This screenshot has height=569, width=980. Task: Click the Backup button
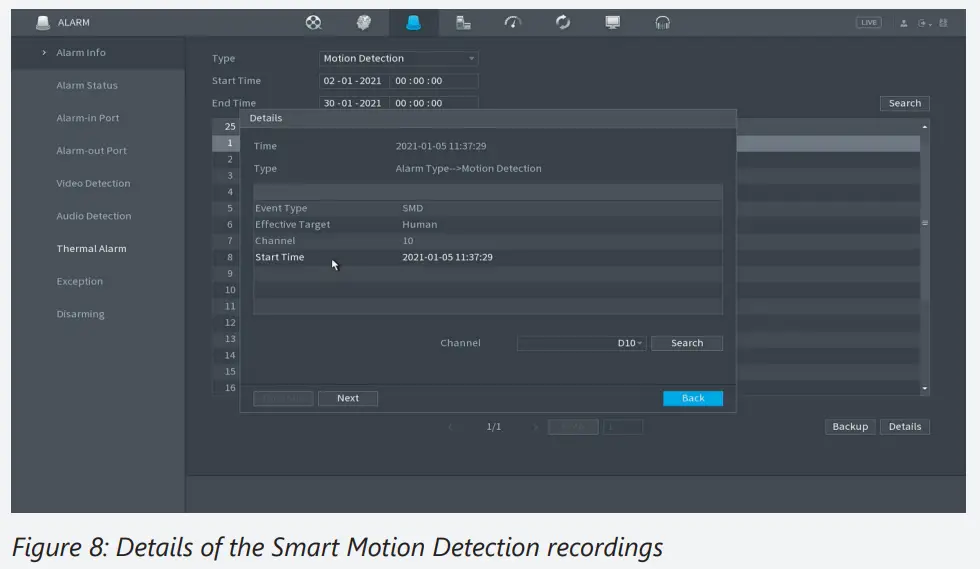pos(850,427)
